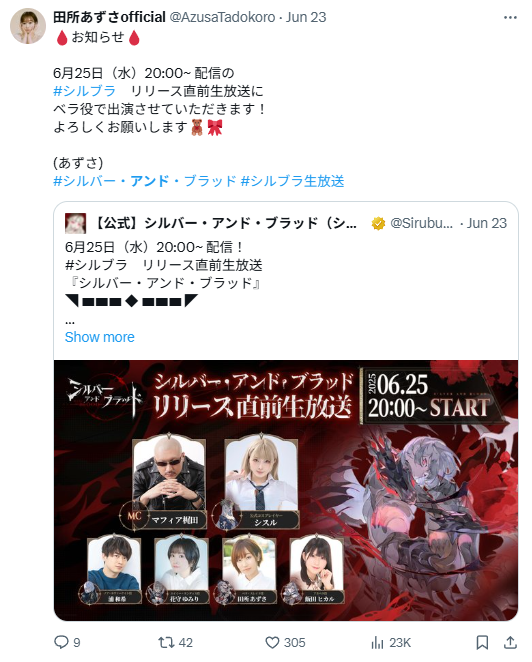The height and width of the screenshot is (662, 532).
Task: Like the post with heart icon
Action: tap(272, 642)
